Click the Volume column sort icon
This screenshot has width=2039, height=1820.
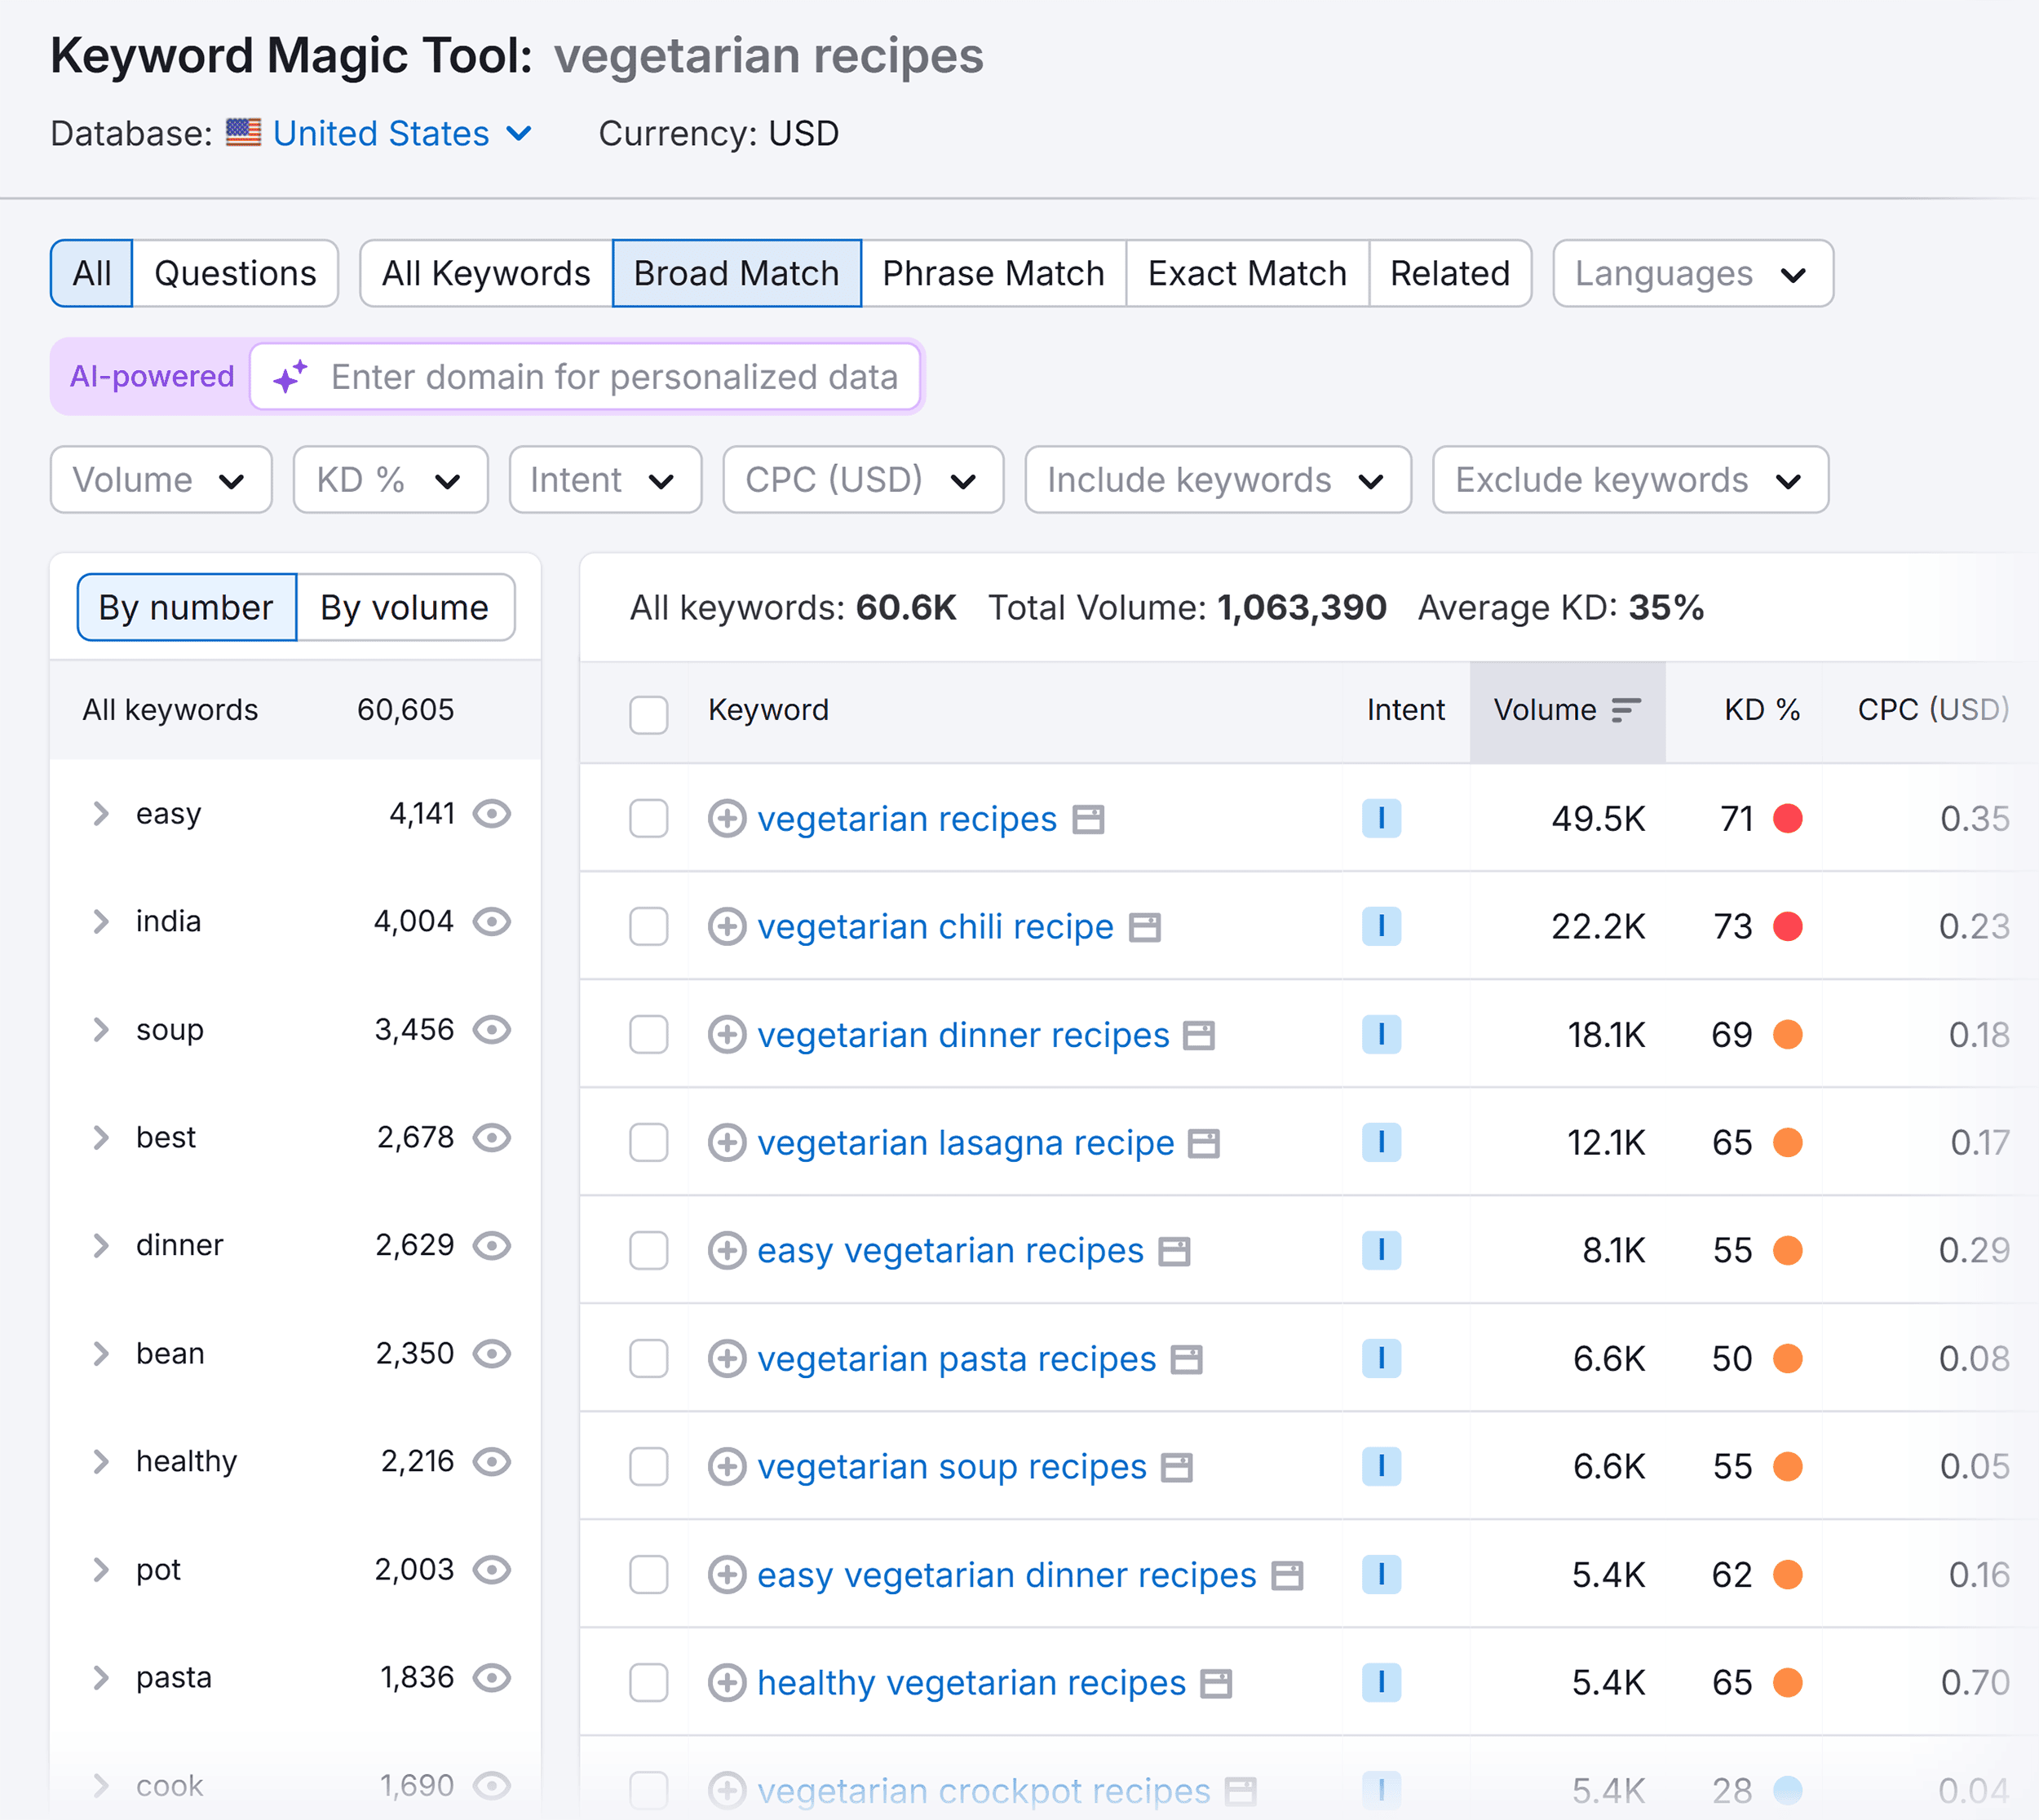(x=1625, y=710)
